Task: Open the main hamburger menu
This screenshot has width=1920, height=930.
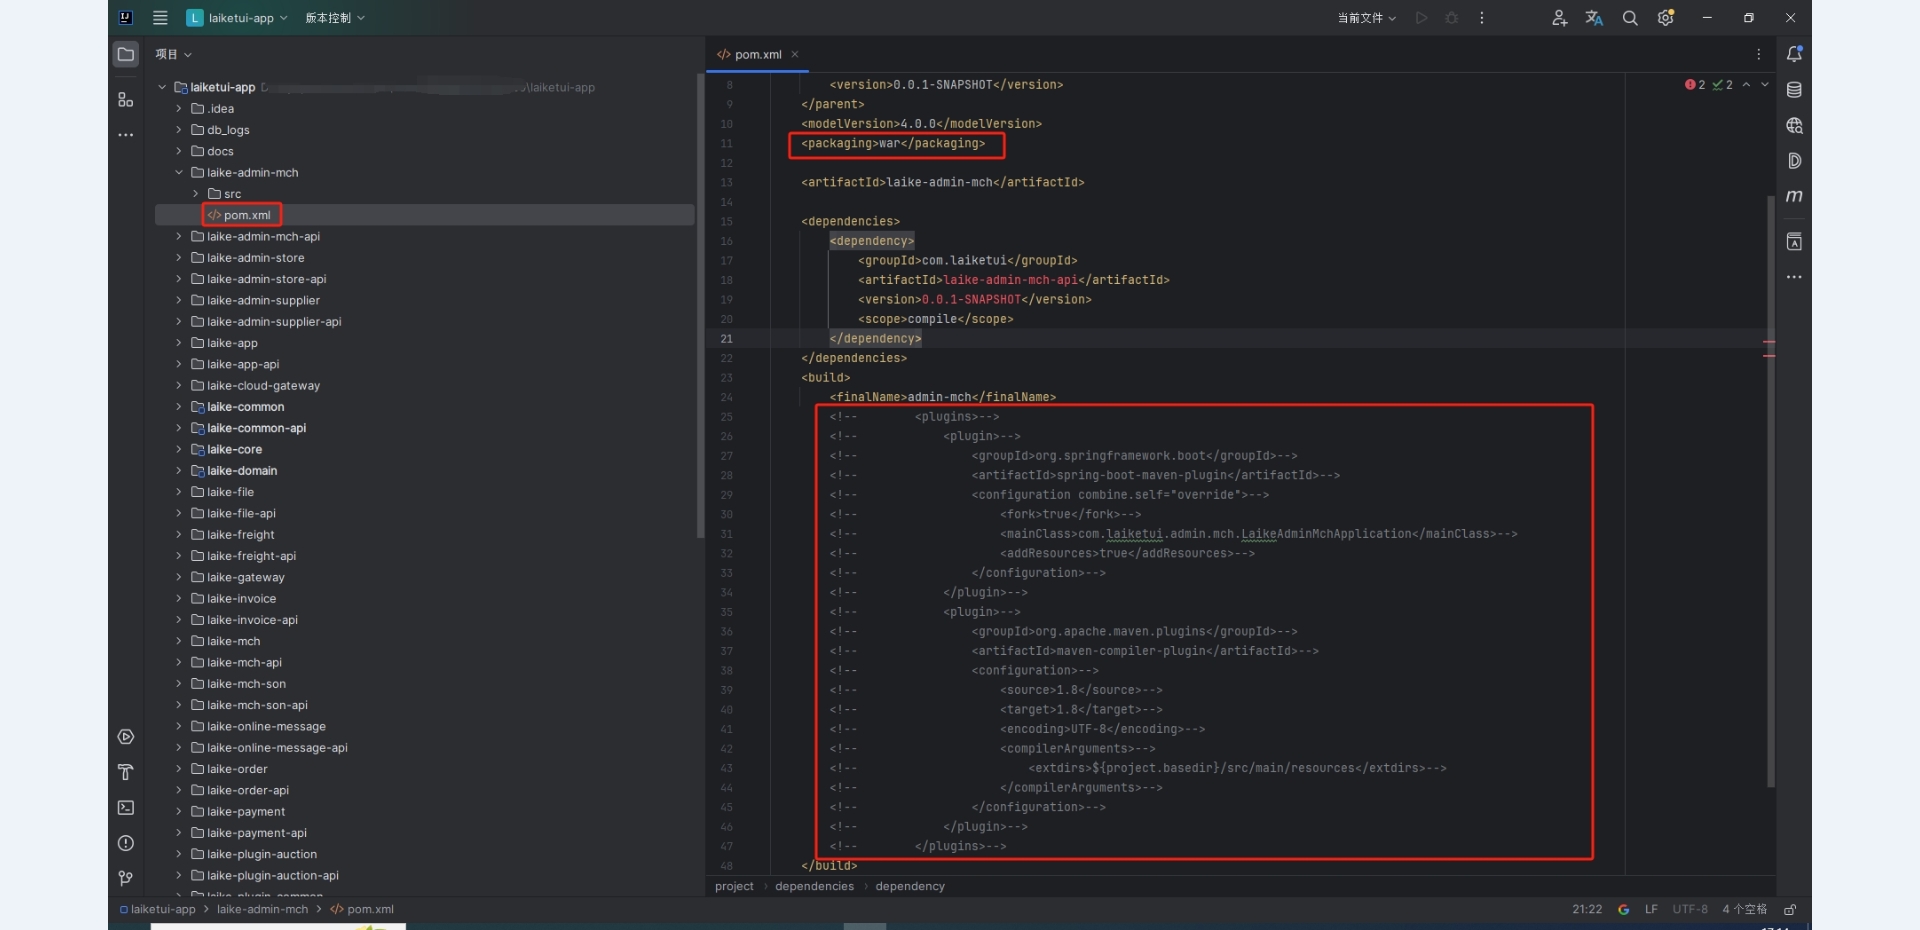Action: click(x=160, y=18)
